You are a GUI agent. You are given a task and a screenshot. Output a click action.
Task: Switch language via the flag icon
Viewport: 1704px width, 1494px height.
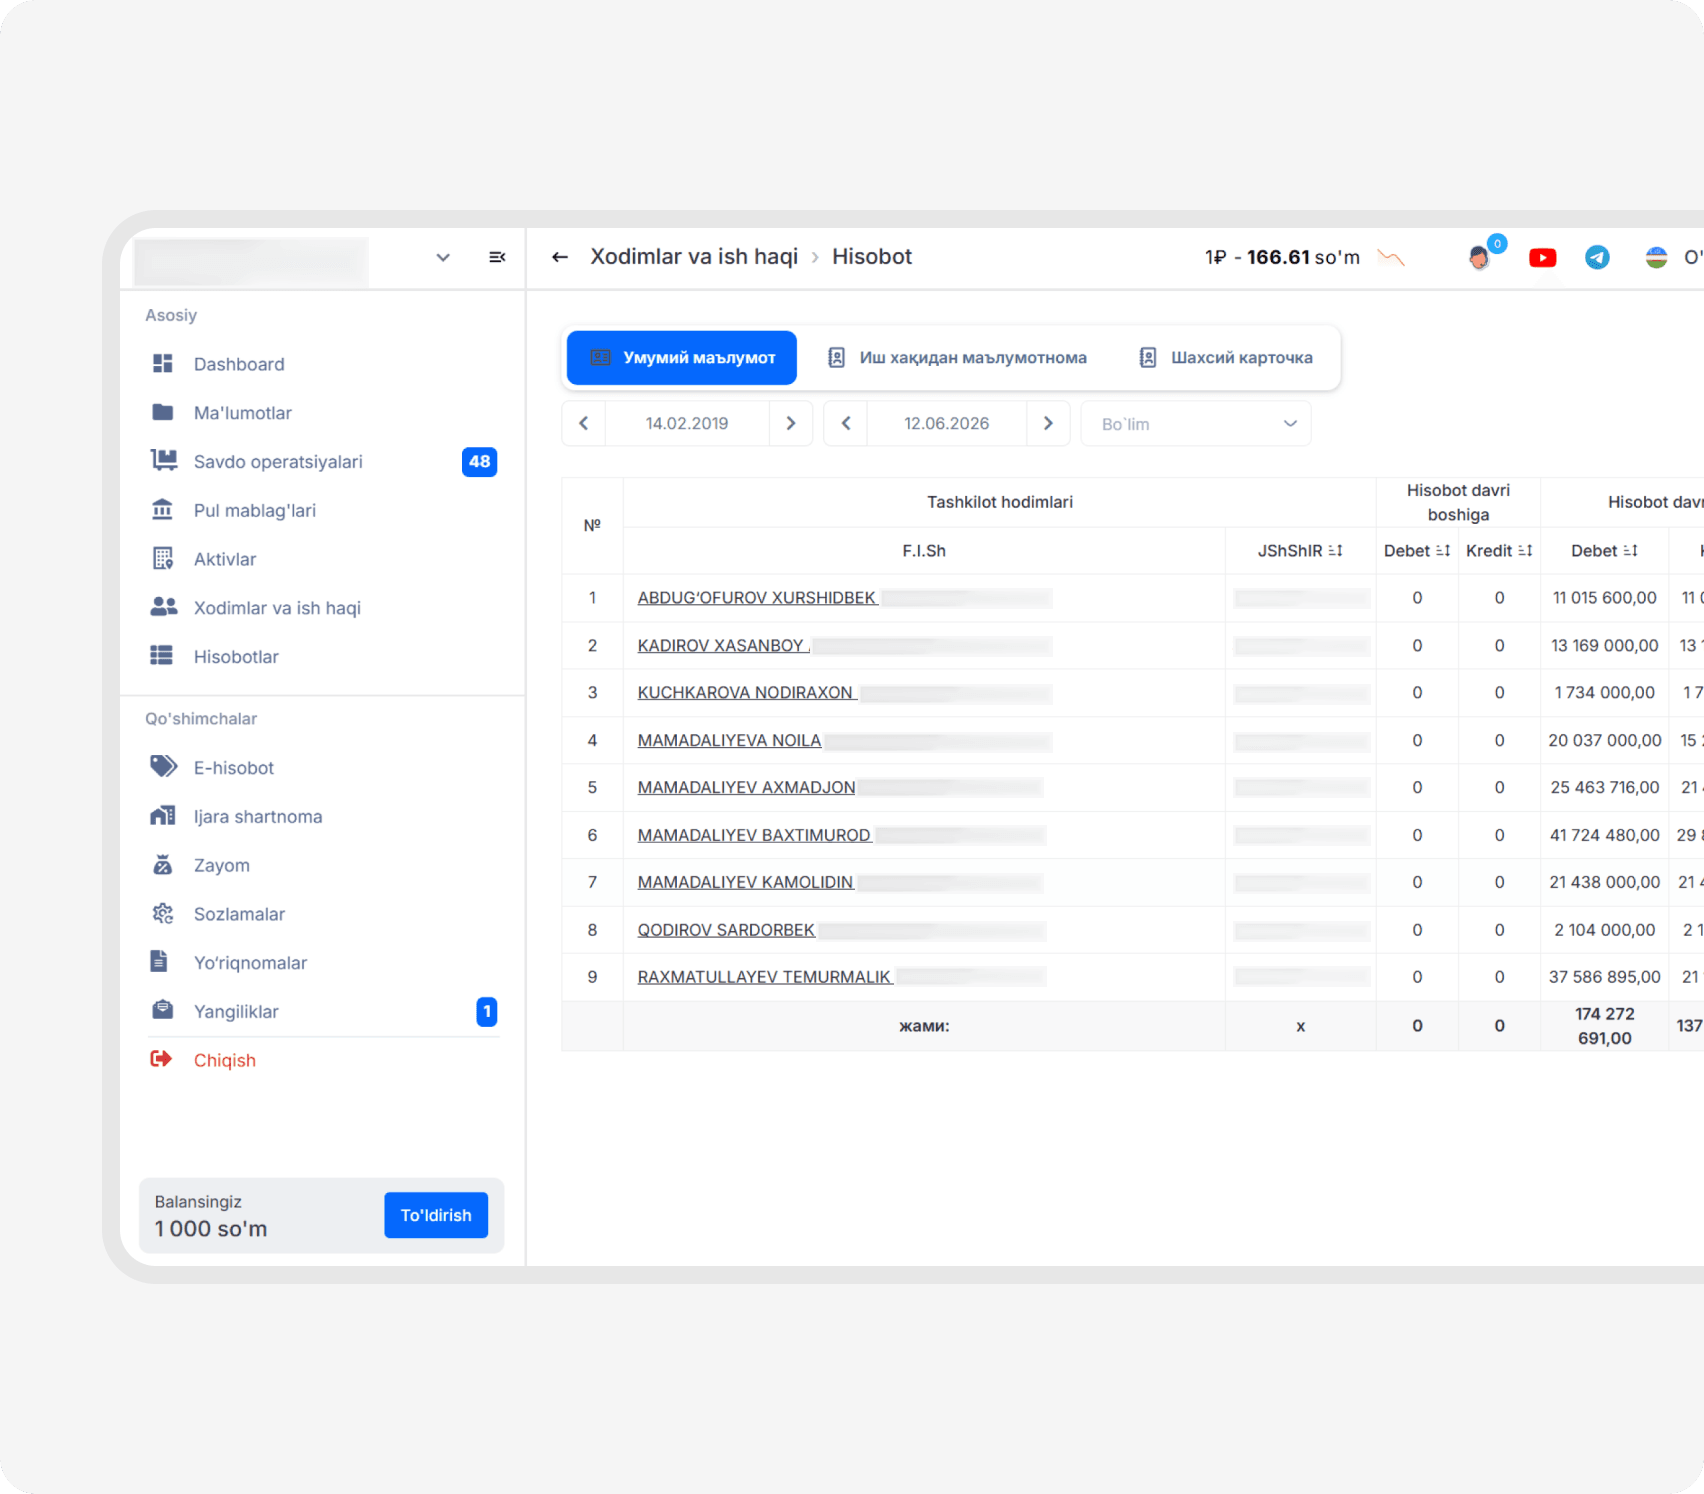[x=1657, y=258]
